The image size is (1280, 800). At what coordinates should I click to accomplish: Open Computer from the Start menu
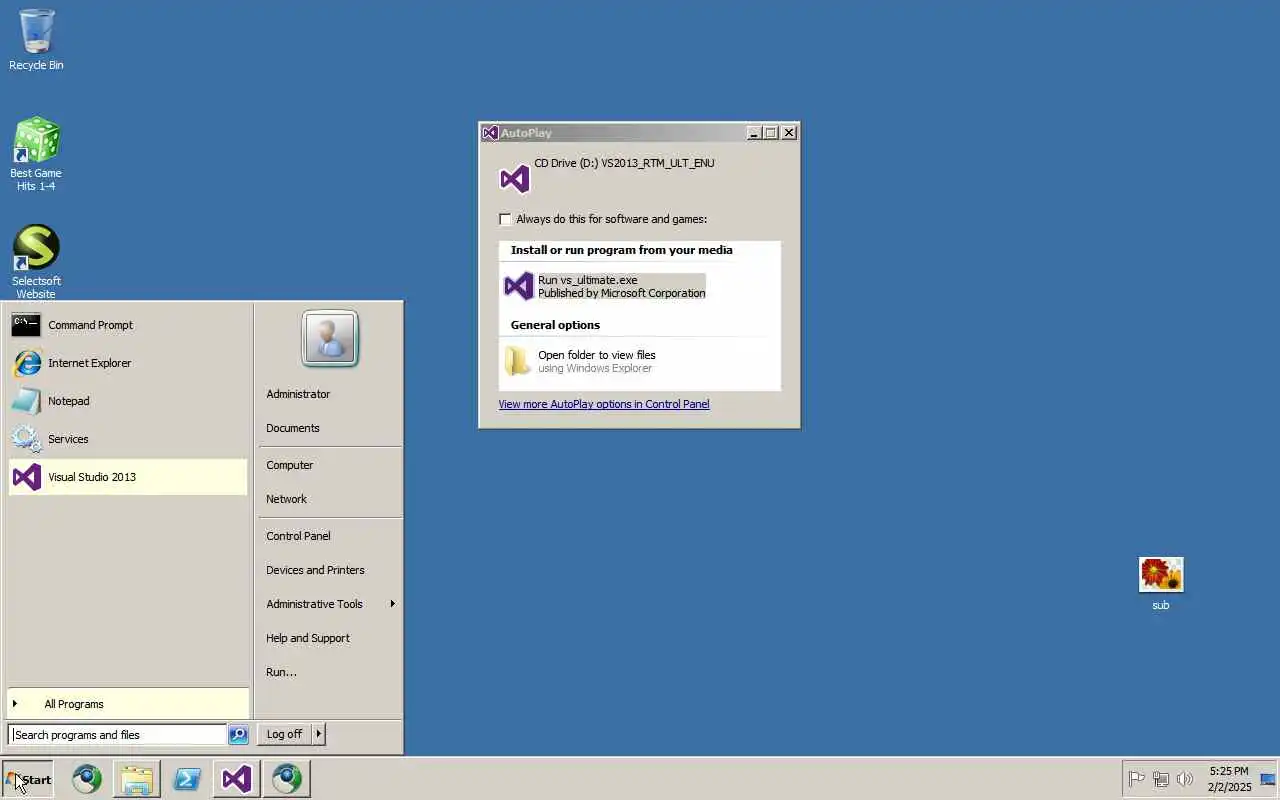click(x=330, y=465)
